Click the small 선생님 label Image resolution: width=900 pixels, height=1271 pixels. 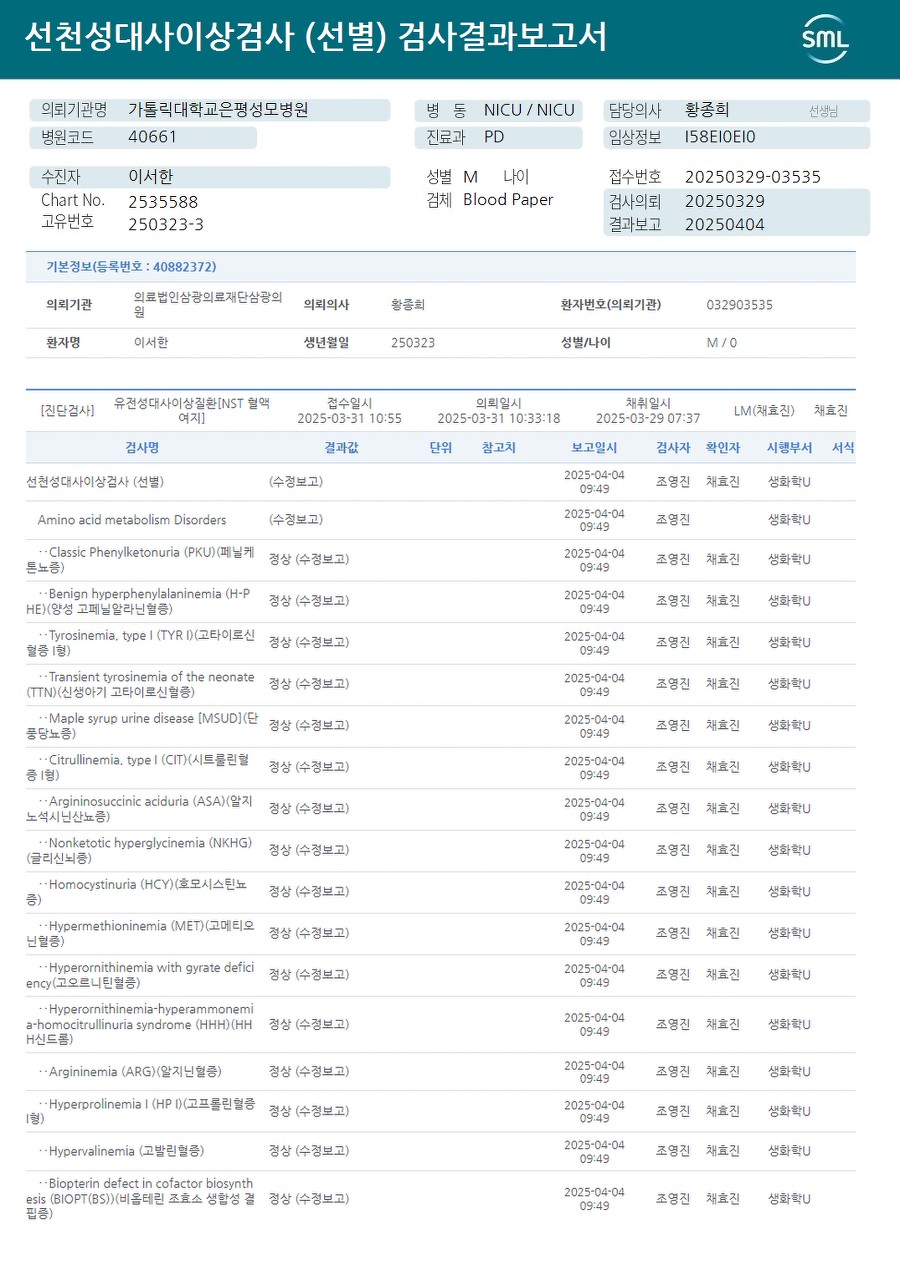pyautogui.click(x=823, y=111)
